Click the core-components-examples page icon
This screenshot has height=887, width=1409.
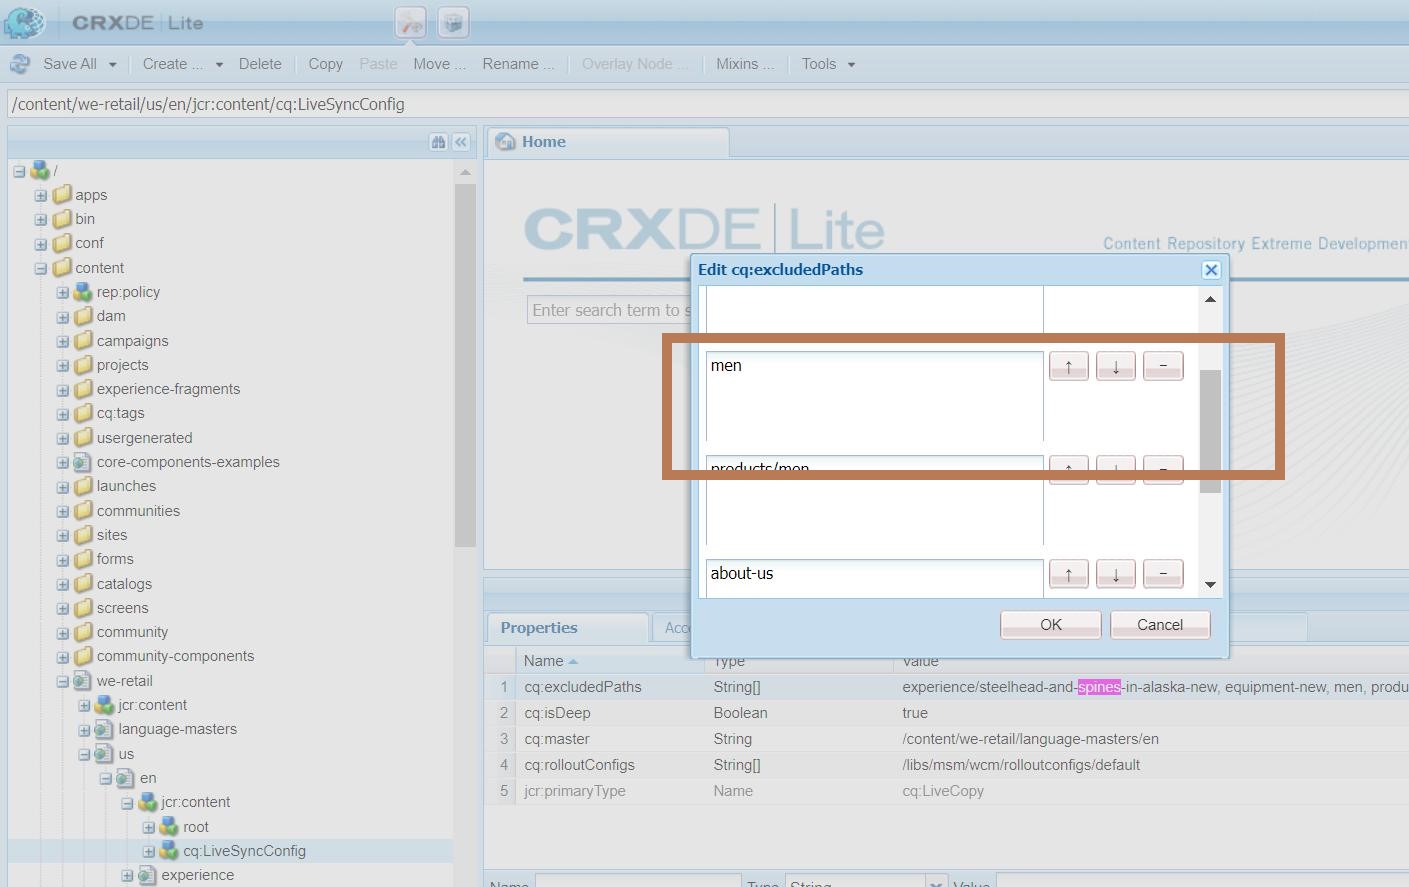coord(84,462)
